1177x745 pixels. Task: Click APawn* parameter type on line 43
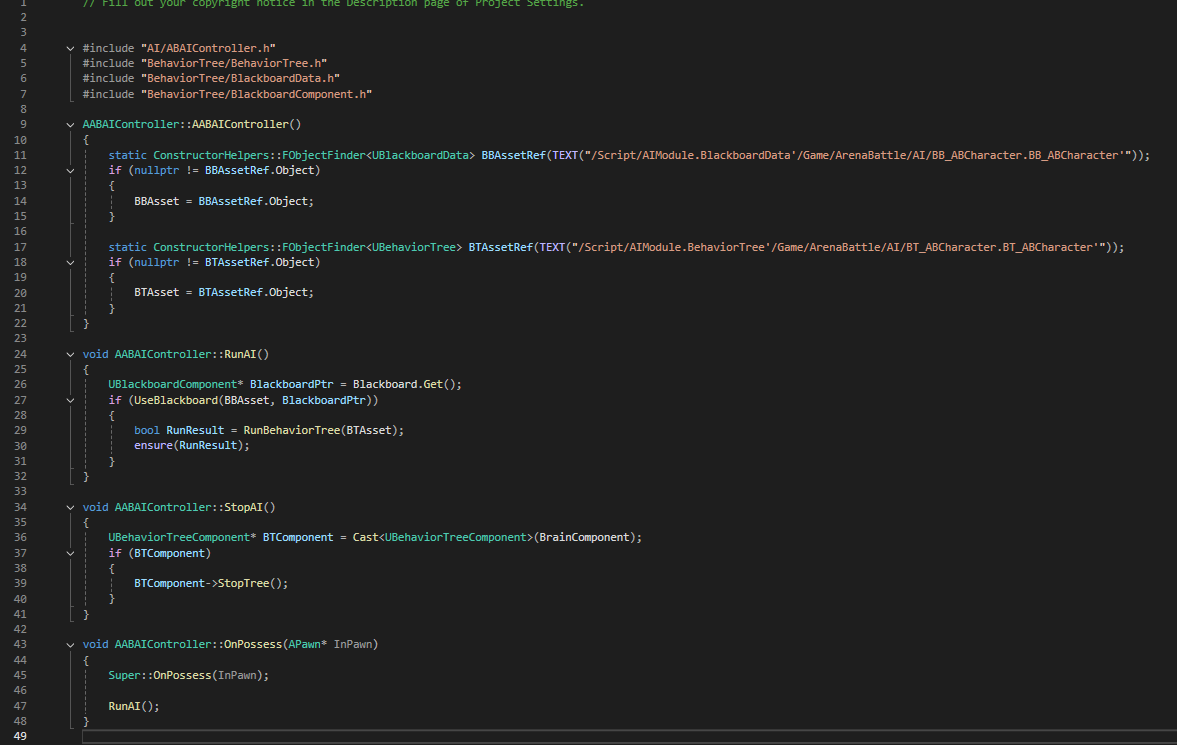308,644
